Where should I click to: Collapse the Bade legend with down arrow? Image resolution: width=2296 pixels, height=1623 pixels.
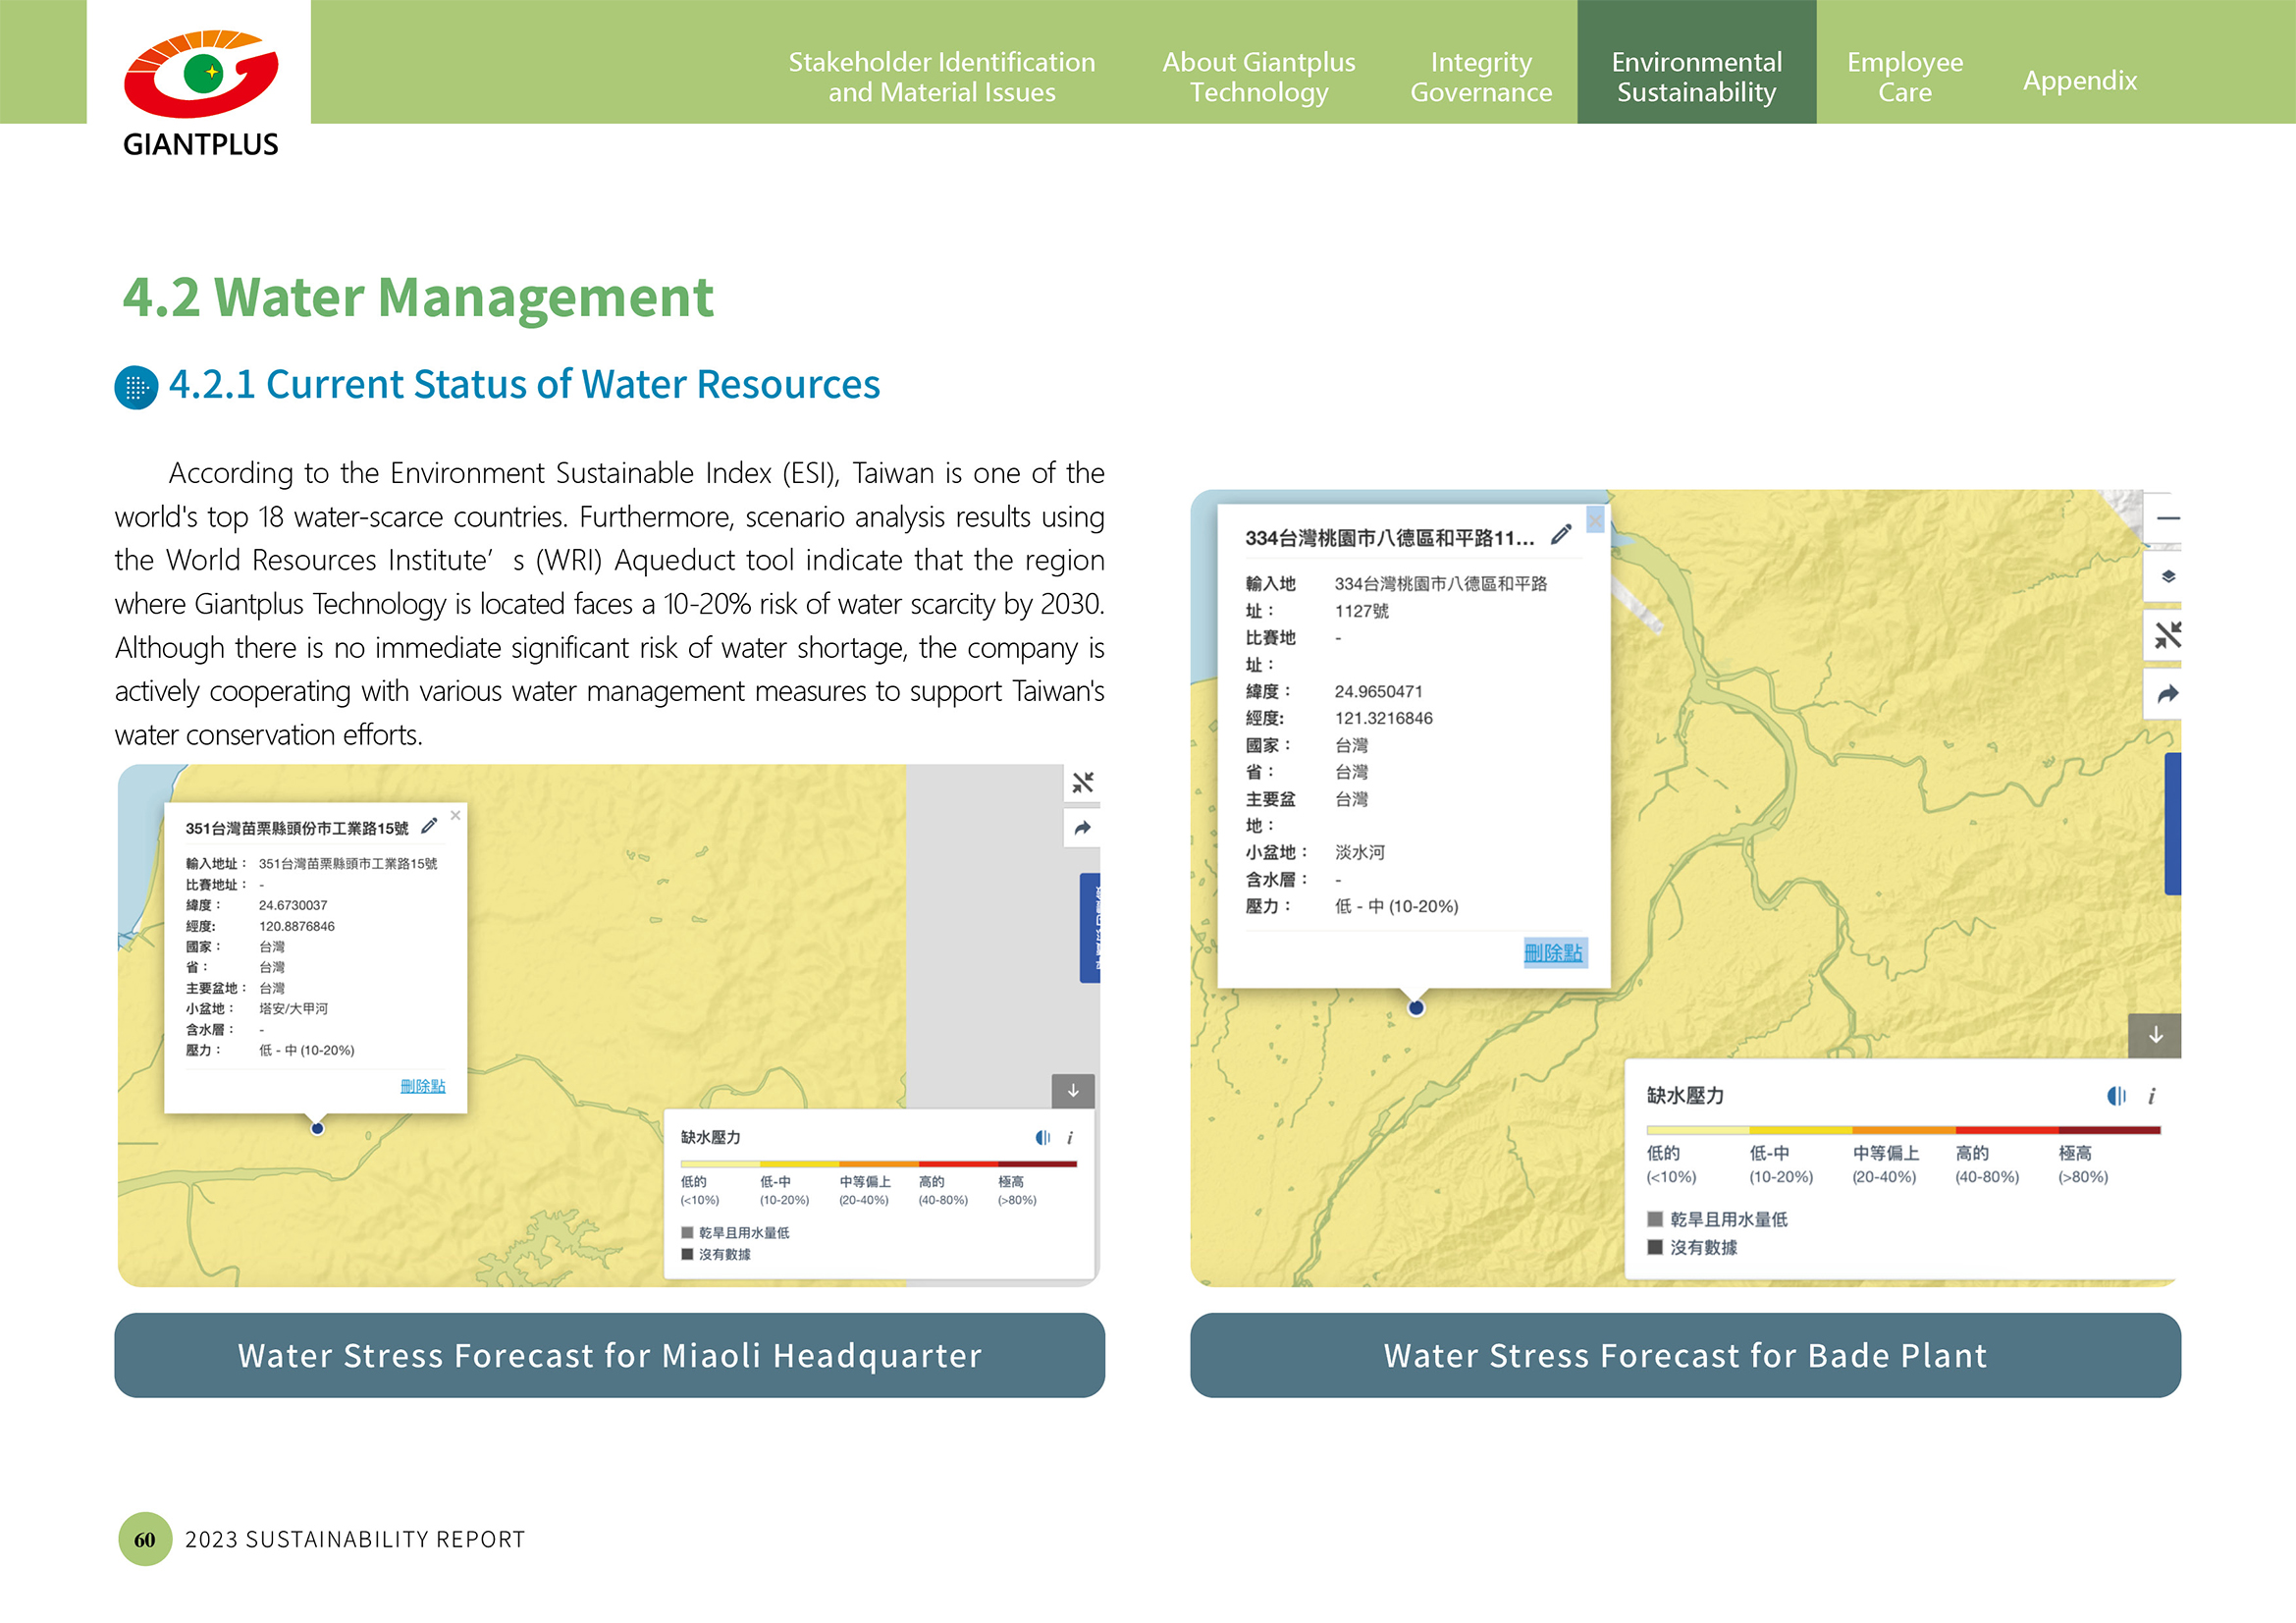2155,1035
